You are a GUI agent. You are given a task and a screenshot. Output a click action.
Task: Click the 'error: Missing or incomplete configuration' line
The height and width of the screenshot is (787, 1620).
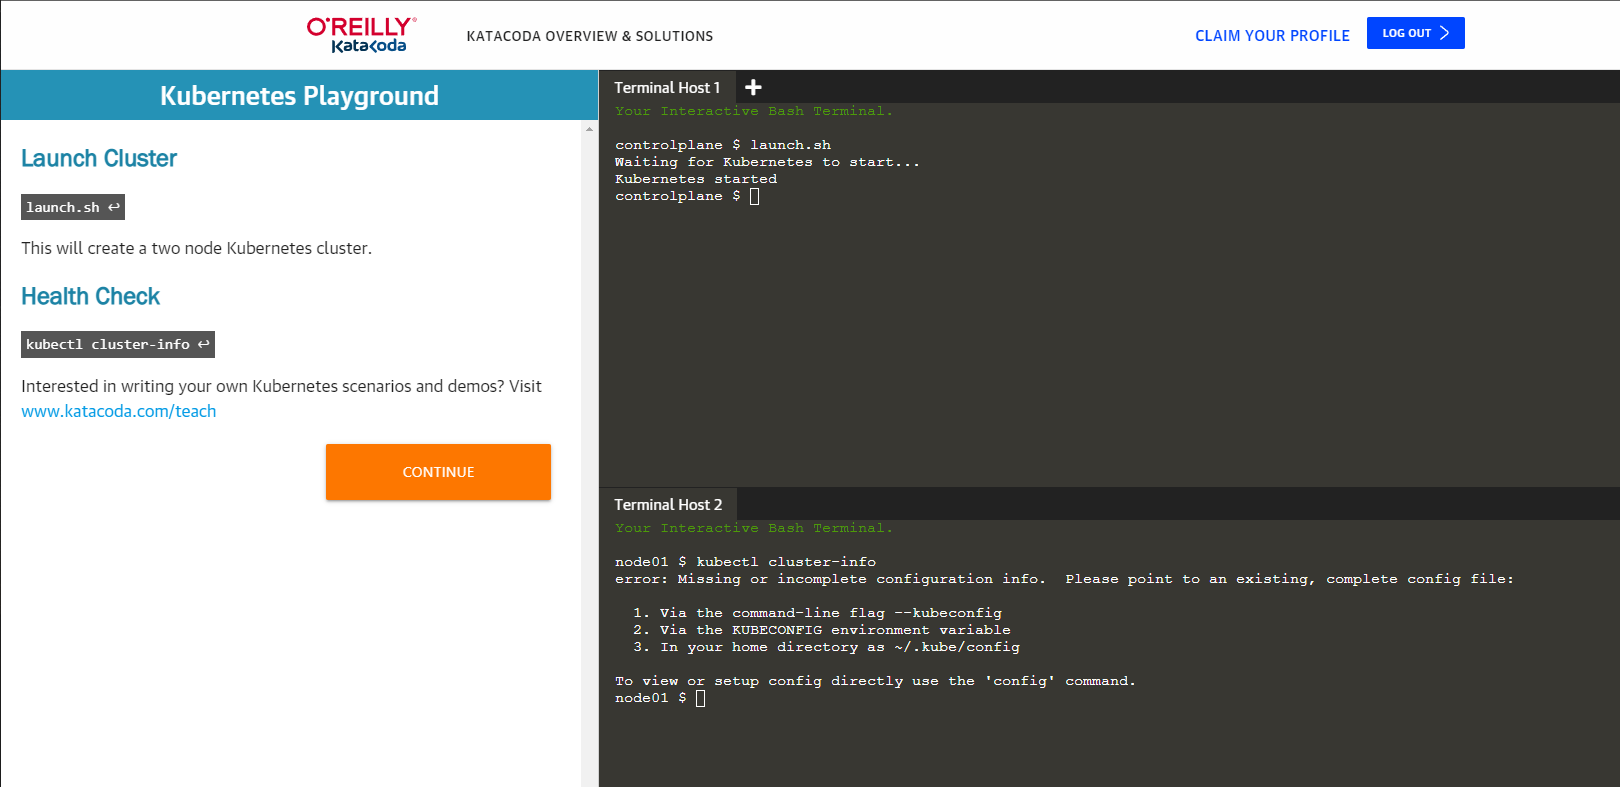click(1064, 579)
